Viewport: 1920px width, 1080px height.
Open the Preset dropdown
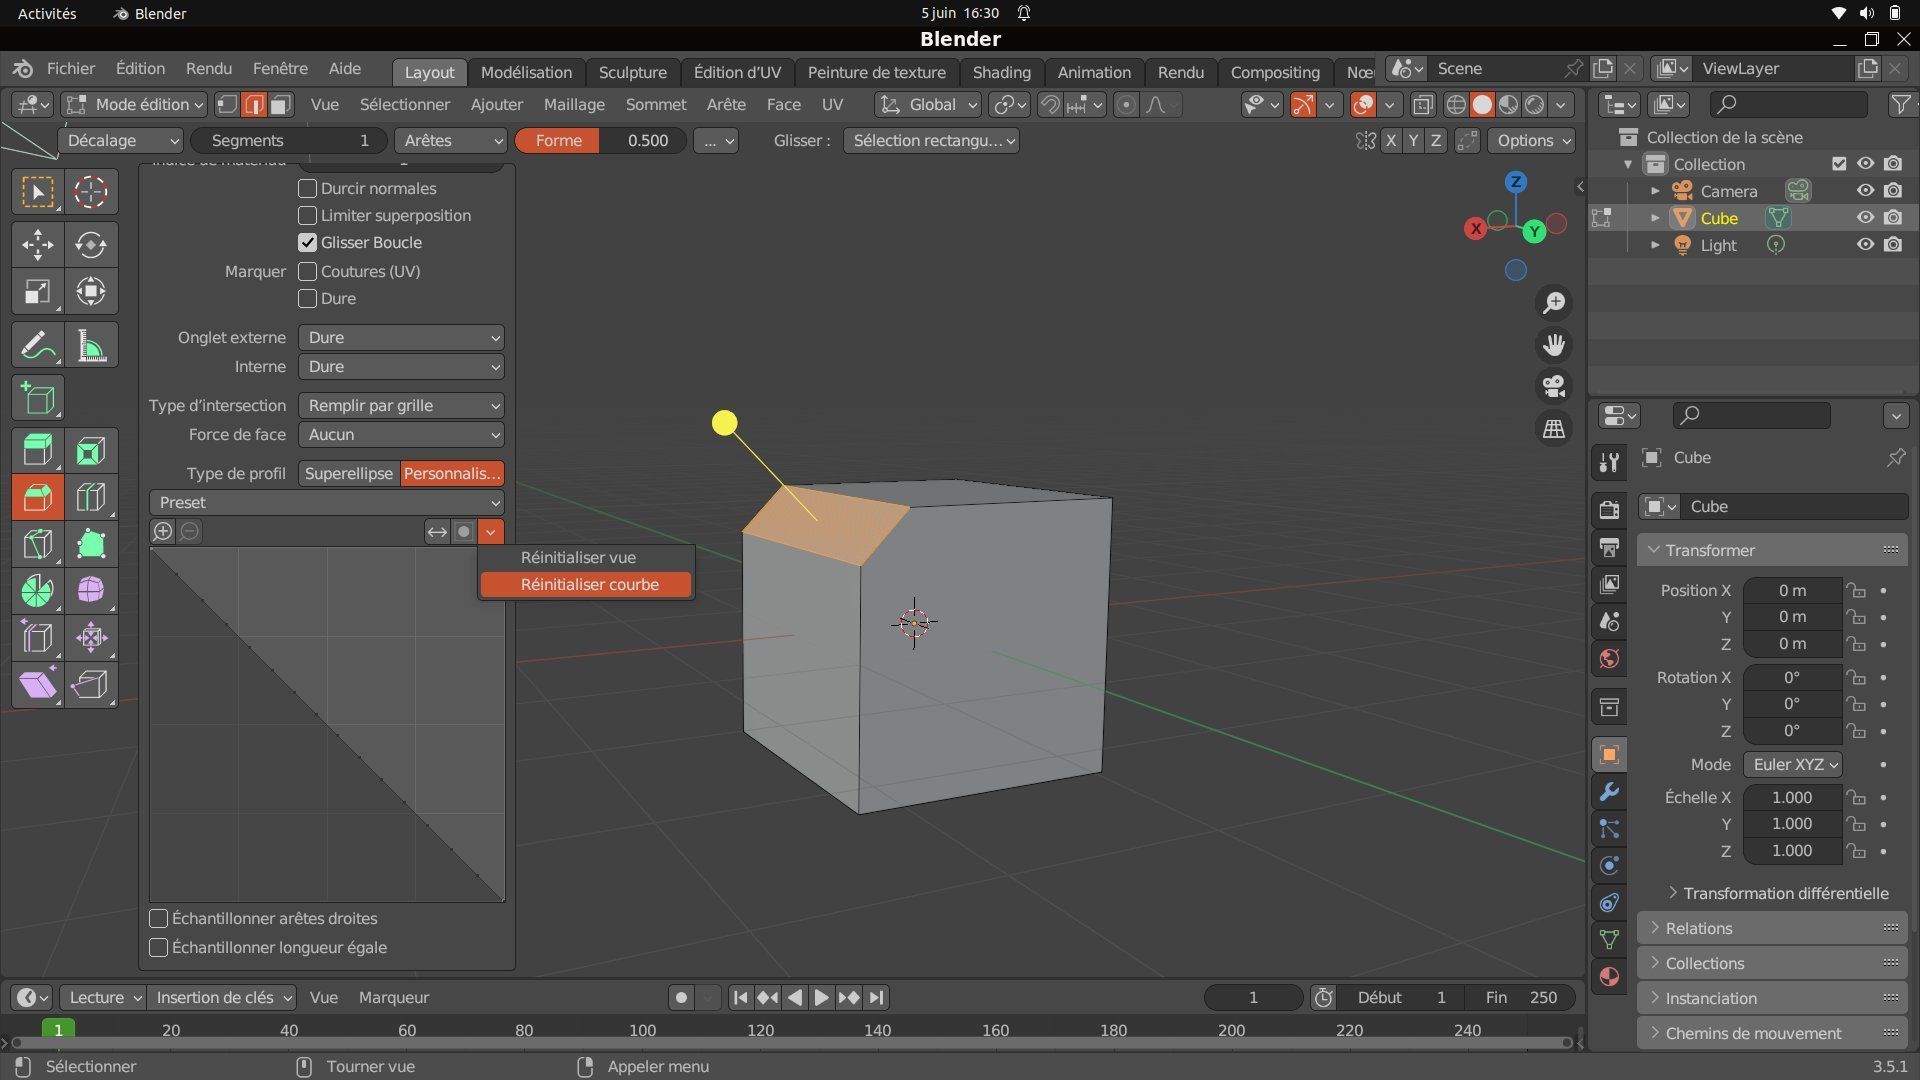point(327,503)
